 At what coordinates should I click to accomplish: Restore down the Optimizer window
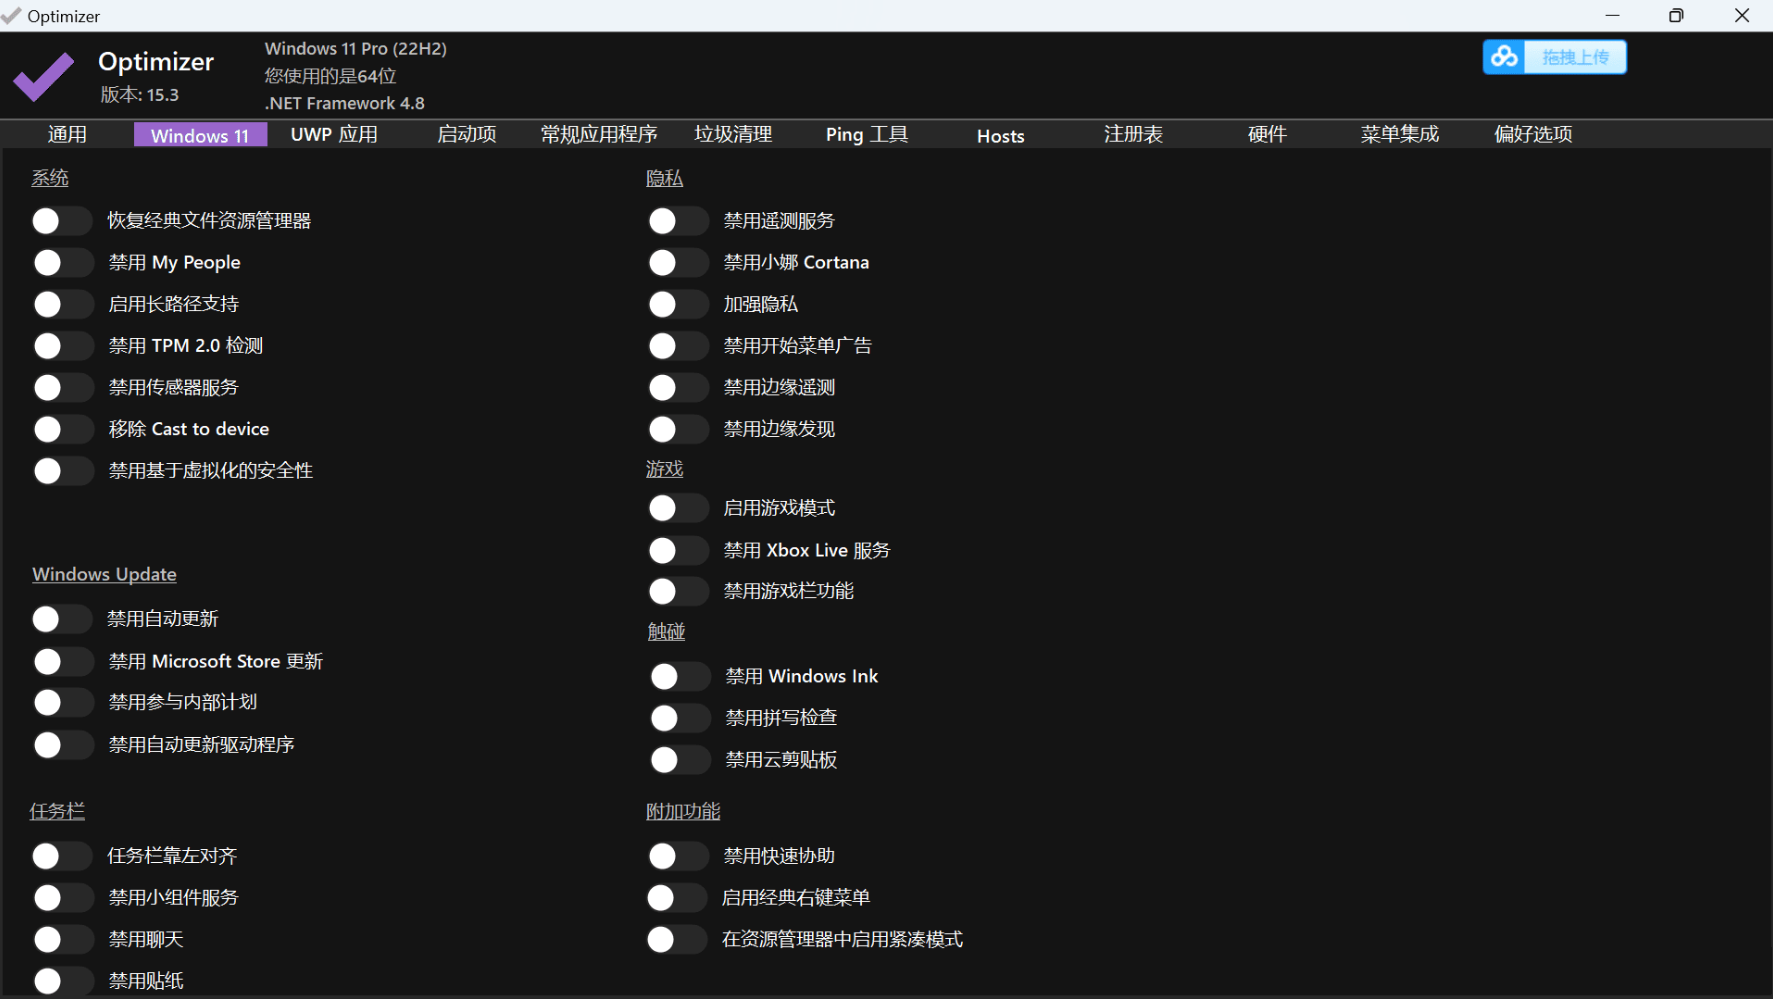pyautogui.click(x=1676, y=16)
